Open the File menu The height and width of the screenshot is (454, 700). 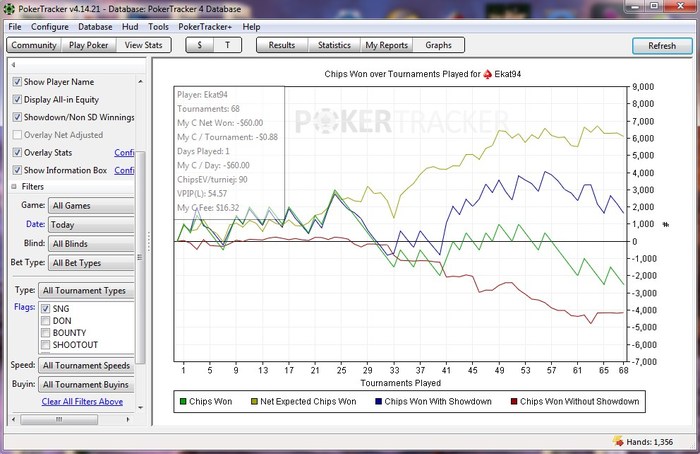[15, 27]
